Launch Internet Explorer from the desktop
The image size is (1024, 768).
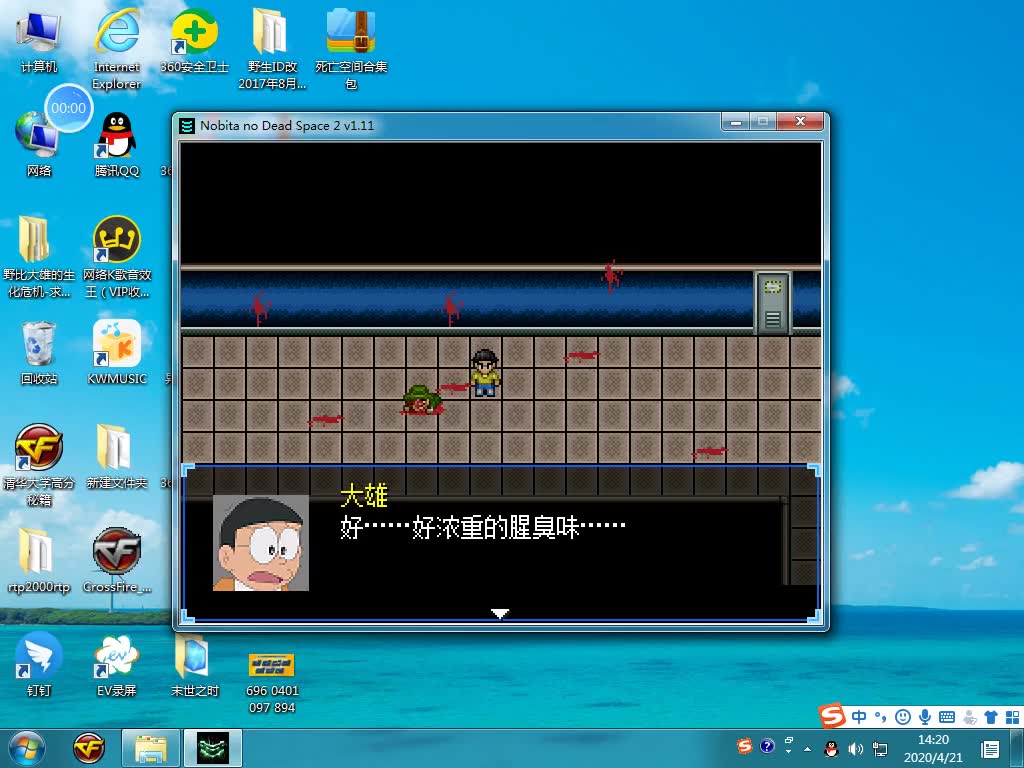coord(116,49)
